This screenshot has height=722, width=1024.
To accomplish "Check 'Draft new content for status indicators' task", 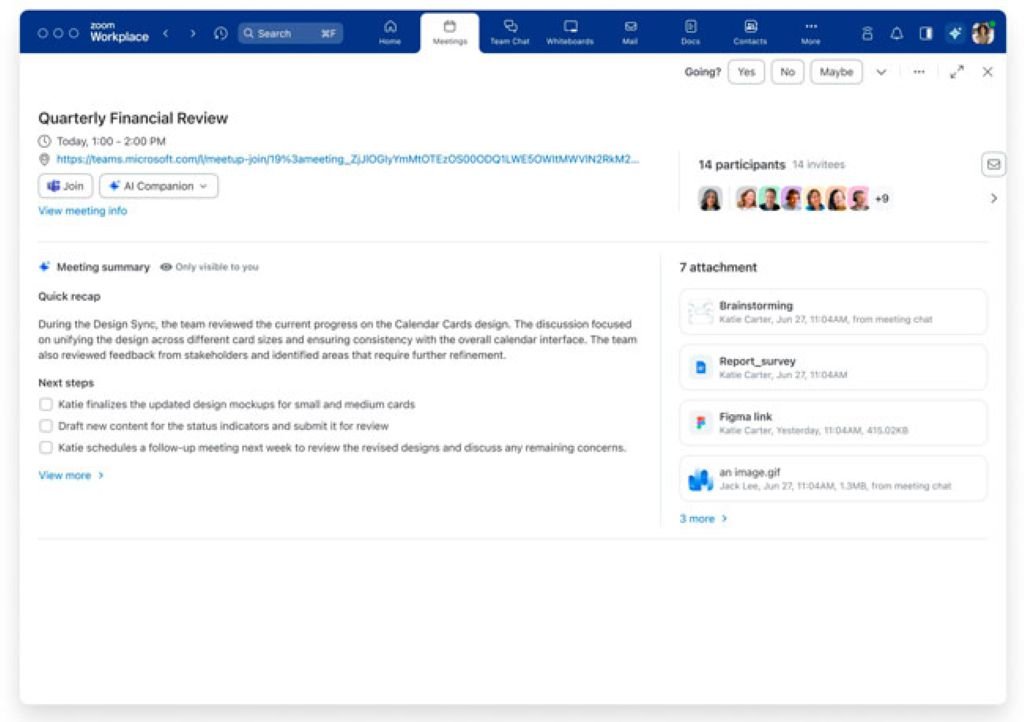I will [x=46, y=426].
